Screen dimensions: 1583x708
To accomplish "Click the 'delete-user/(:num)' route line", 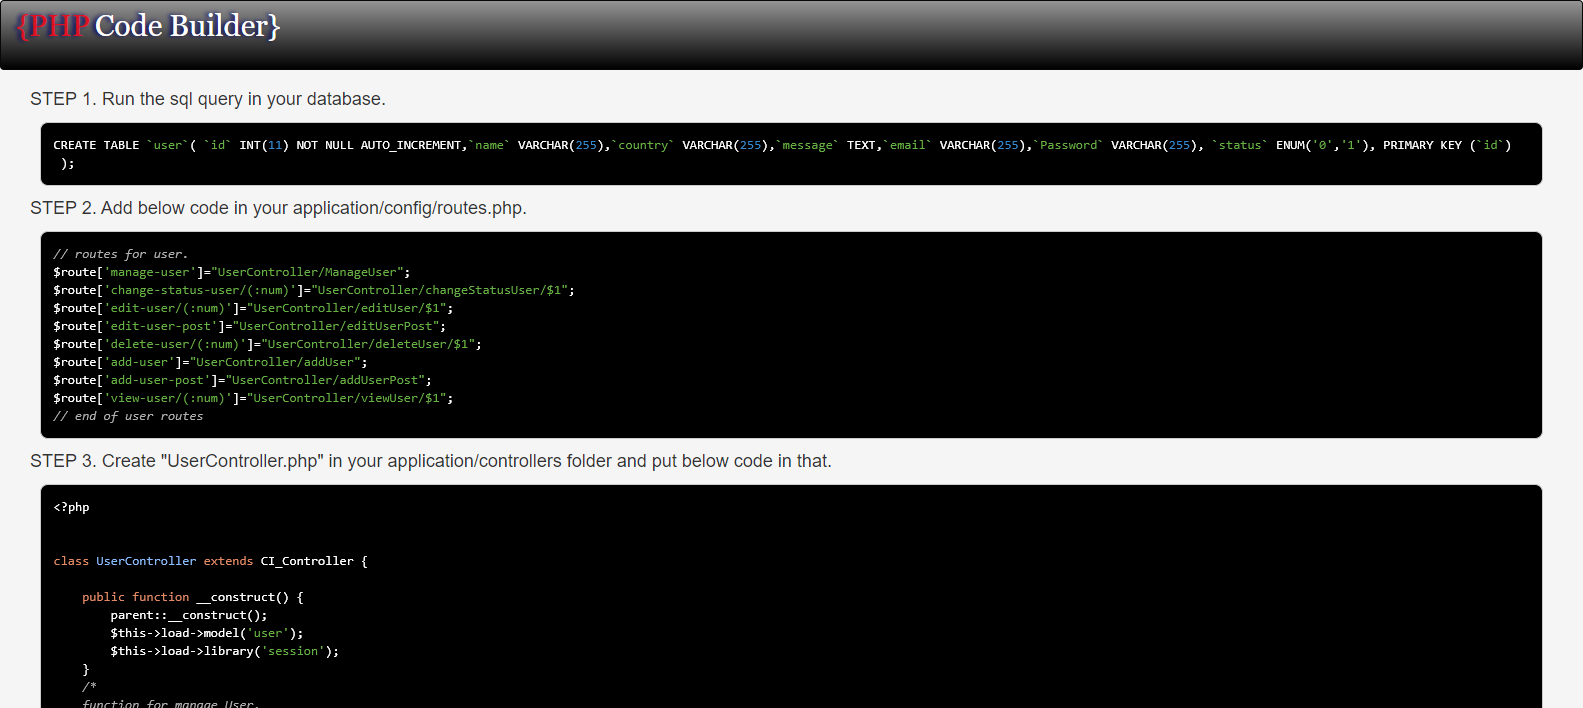I will click(267, 344).
